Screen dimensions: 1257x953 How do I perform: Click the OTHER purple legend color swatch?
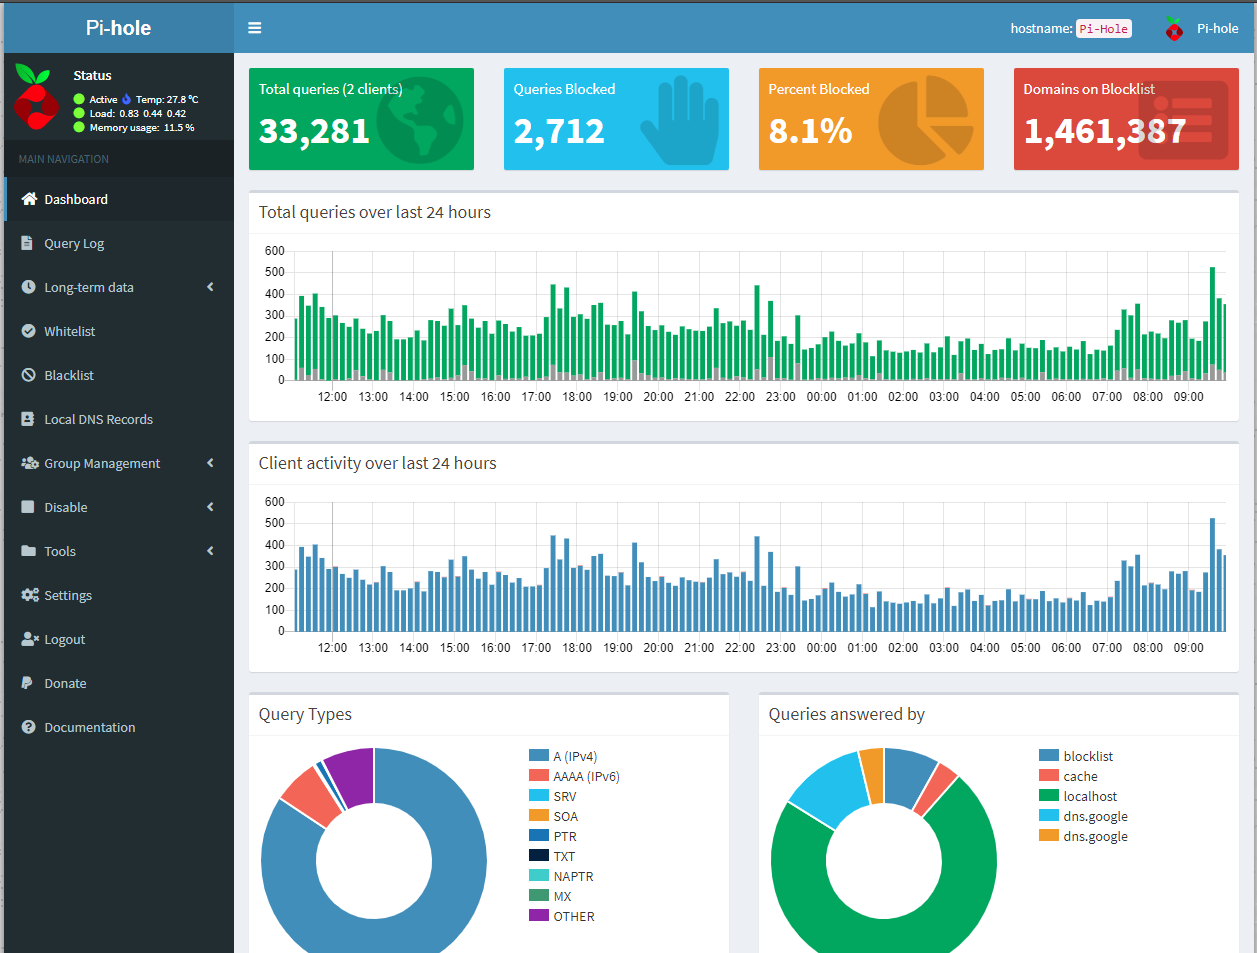coord(539,916)
